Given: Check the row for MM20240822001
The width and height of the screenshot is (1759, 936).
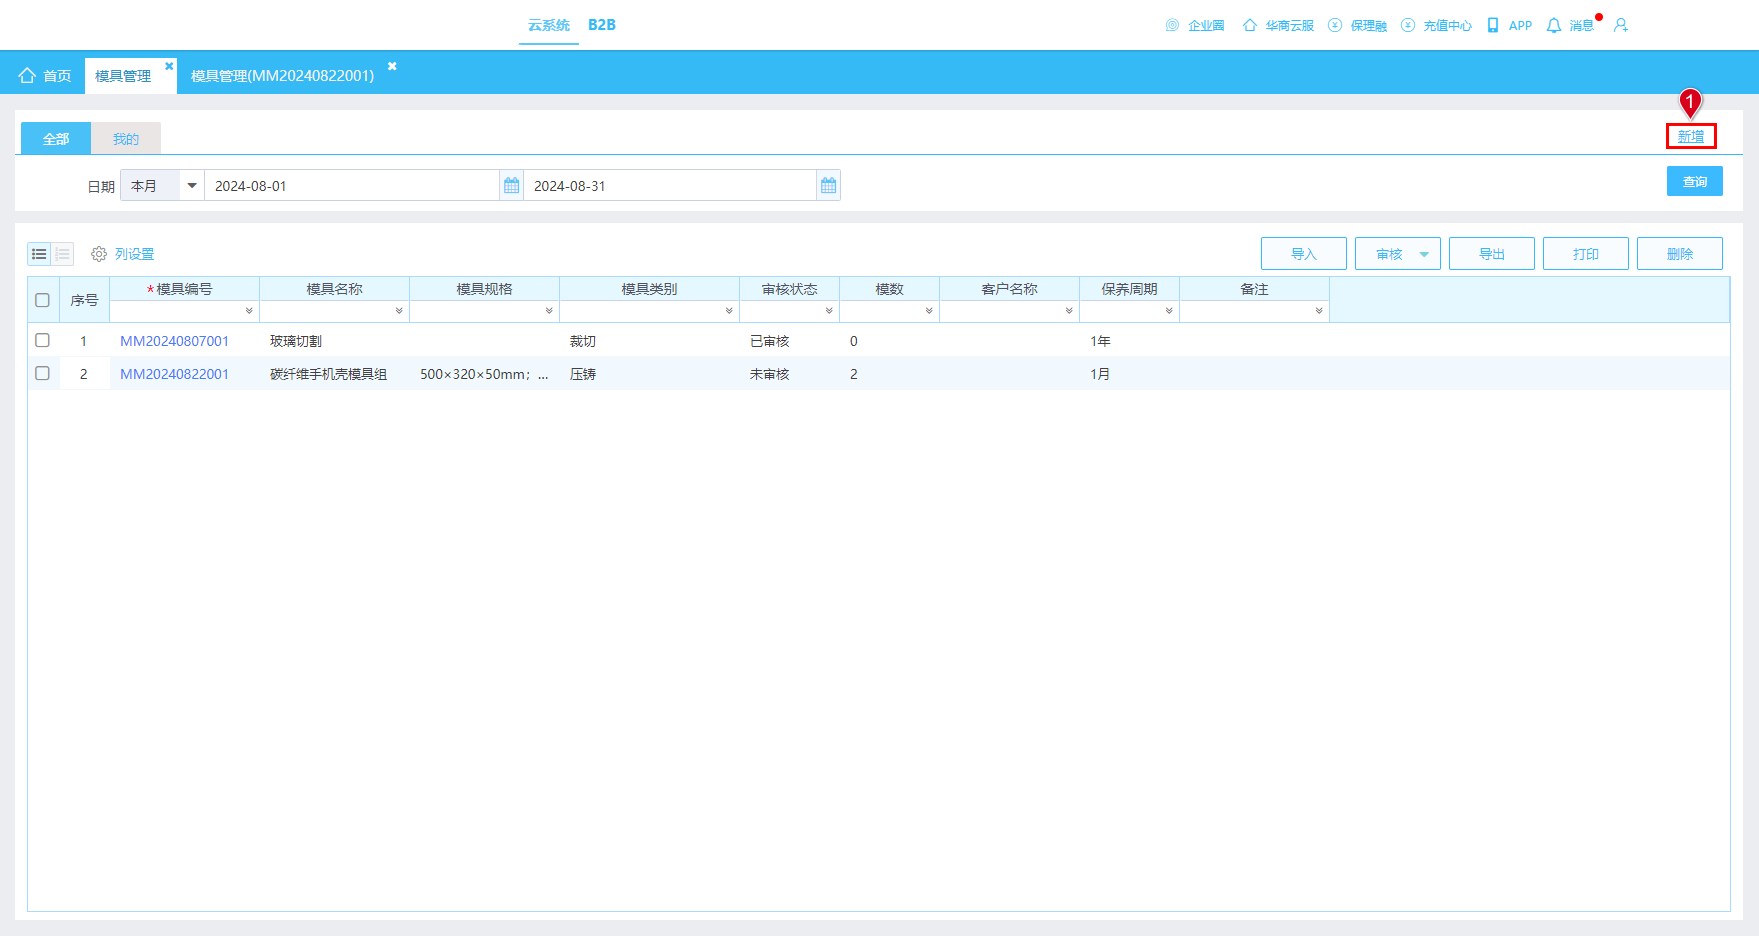Looking at the screenshot, I should pos(42,373).
